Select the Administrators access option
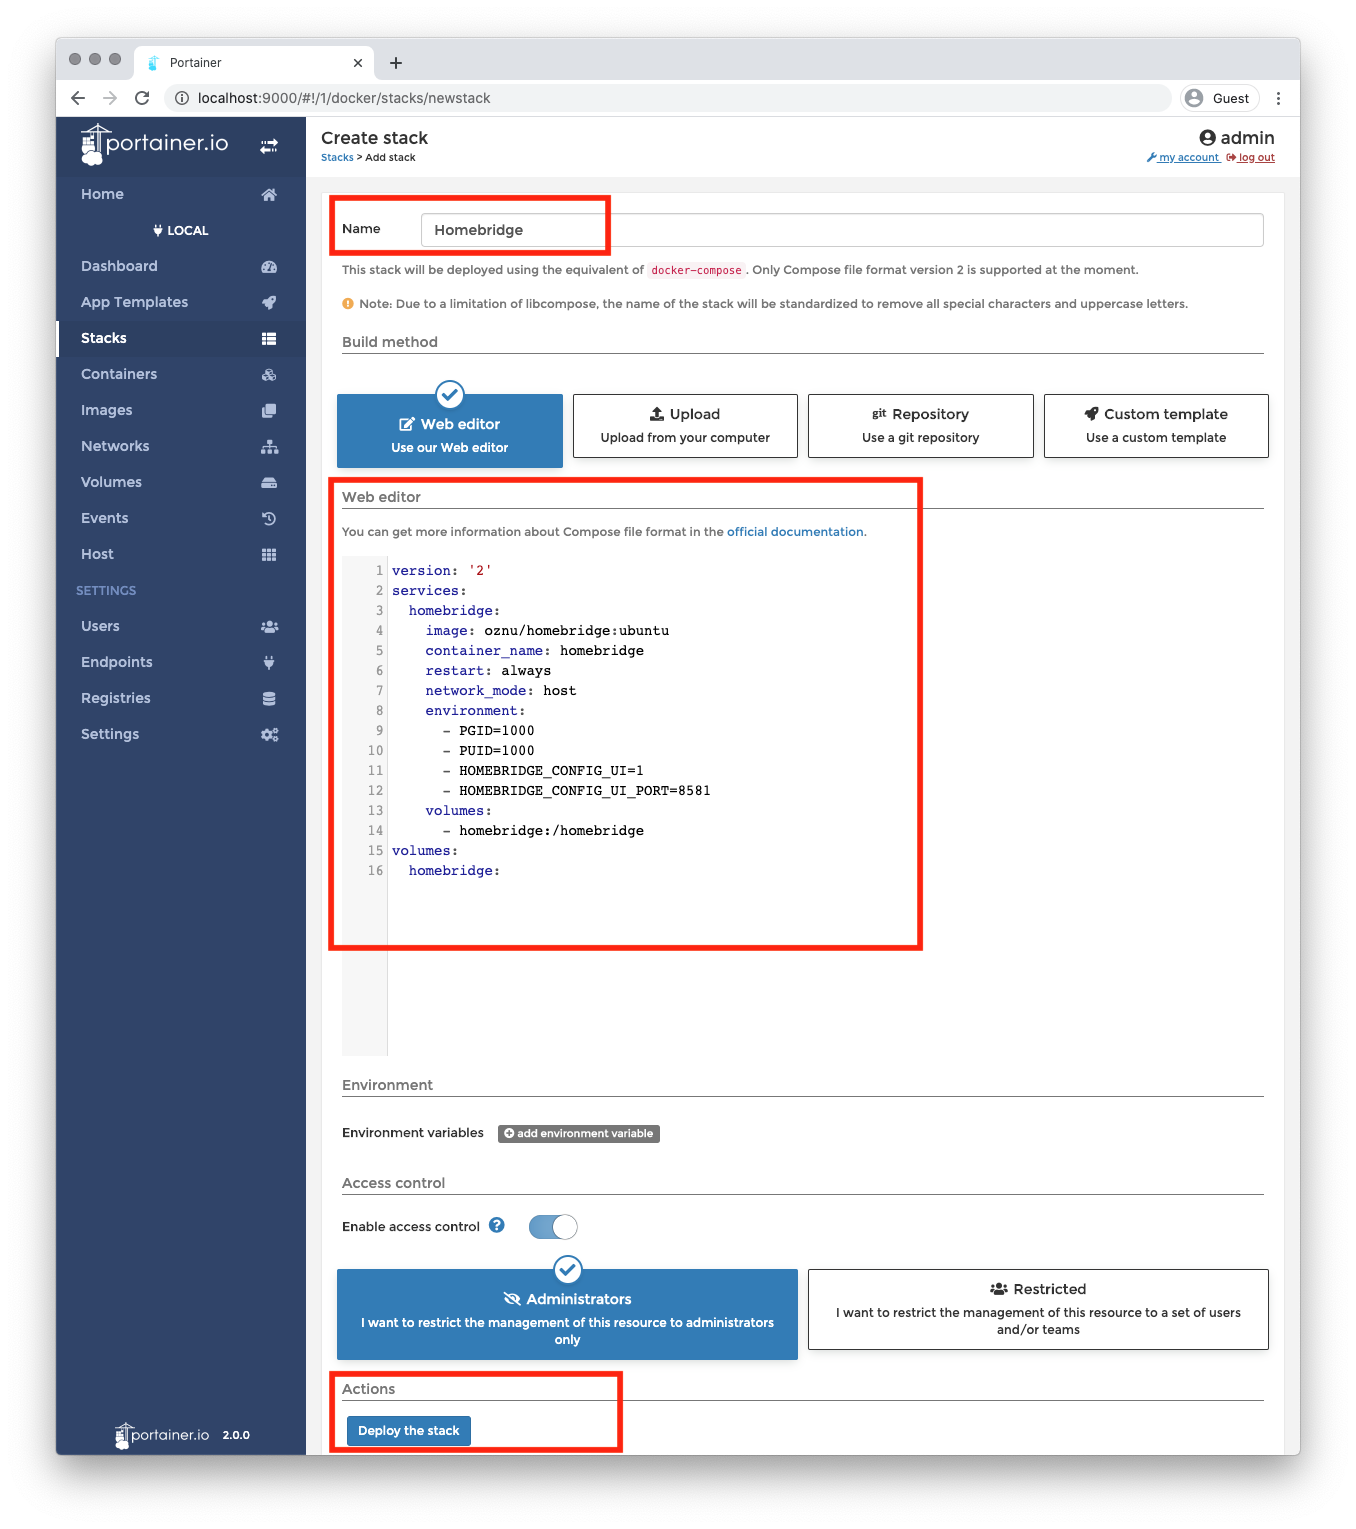 pyautogui.click(x=567, y=1314)
